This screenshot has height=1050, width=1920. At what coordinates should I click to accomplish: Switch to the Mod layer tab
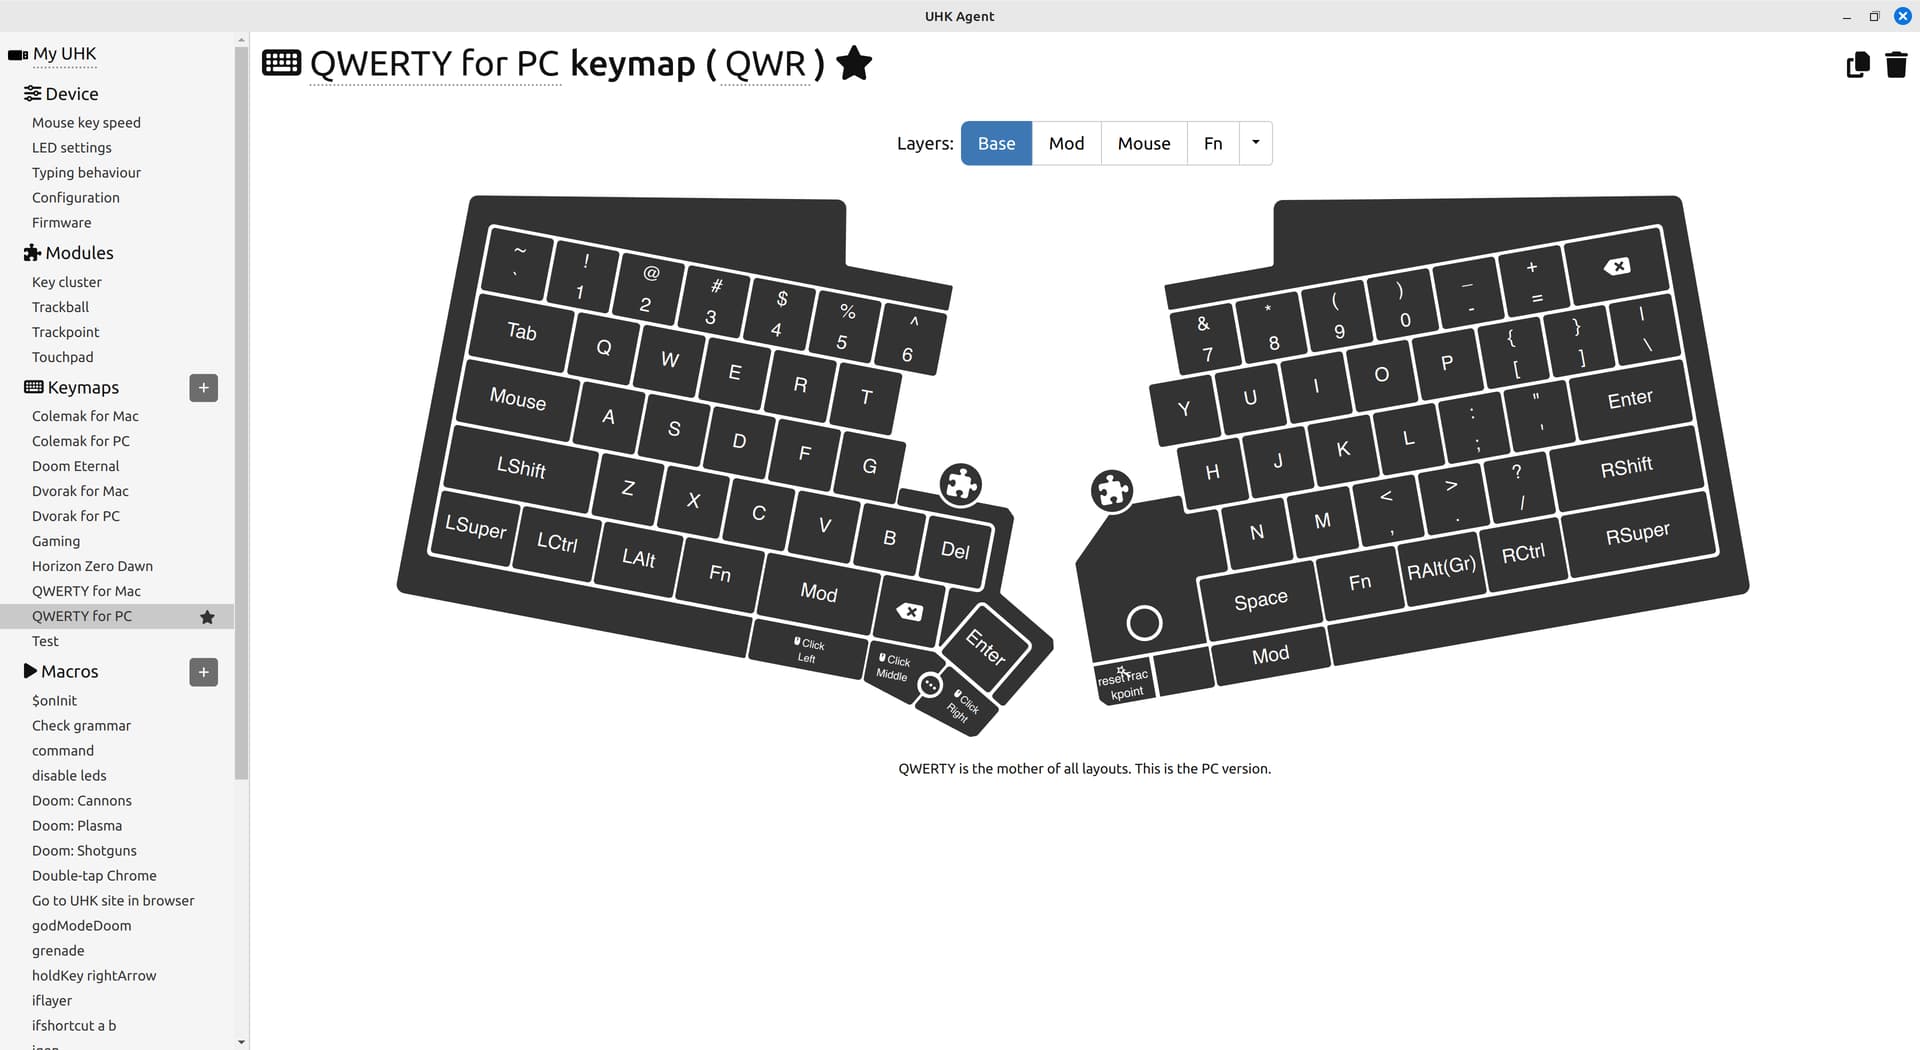(1066, 143)
